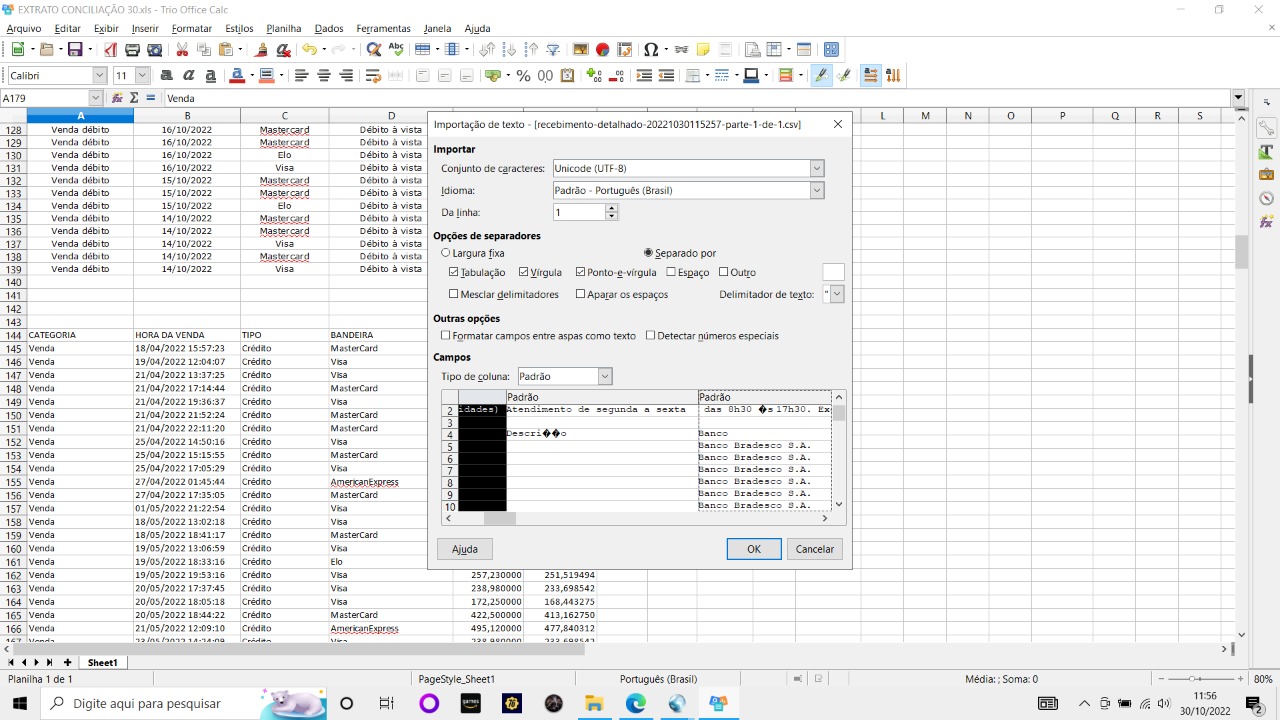Insert special character with Omega icon
This screenshot has width=1280, height=720.
coord(650,49)
